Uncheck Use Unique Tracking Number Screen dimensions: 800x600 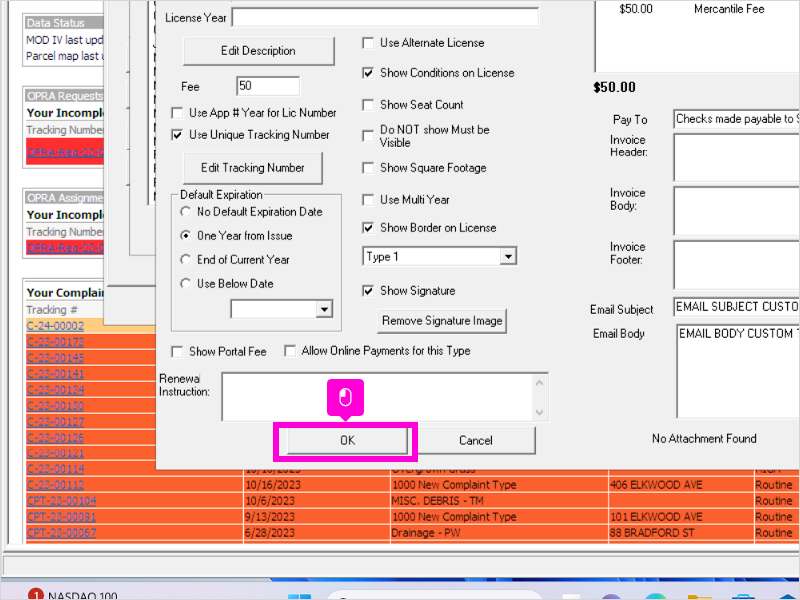177,135
